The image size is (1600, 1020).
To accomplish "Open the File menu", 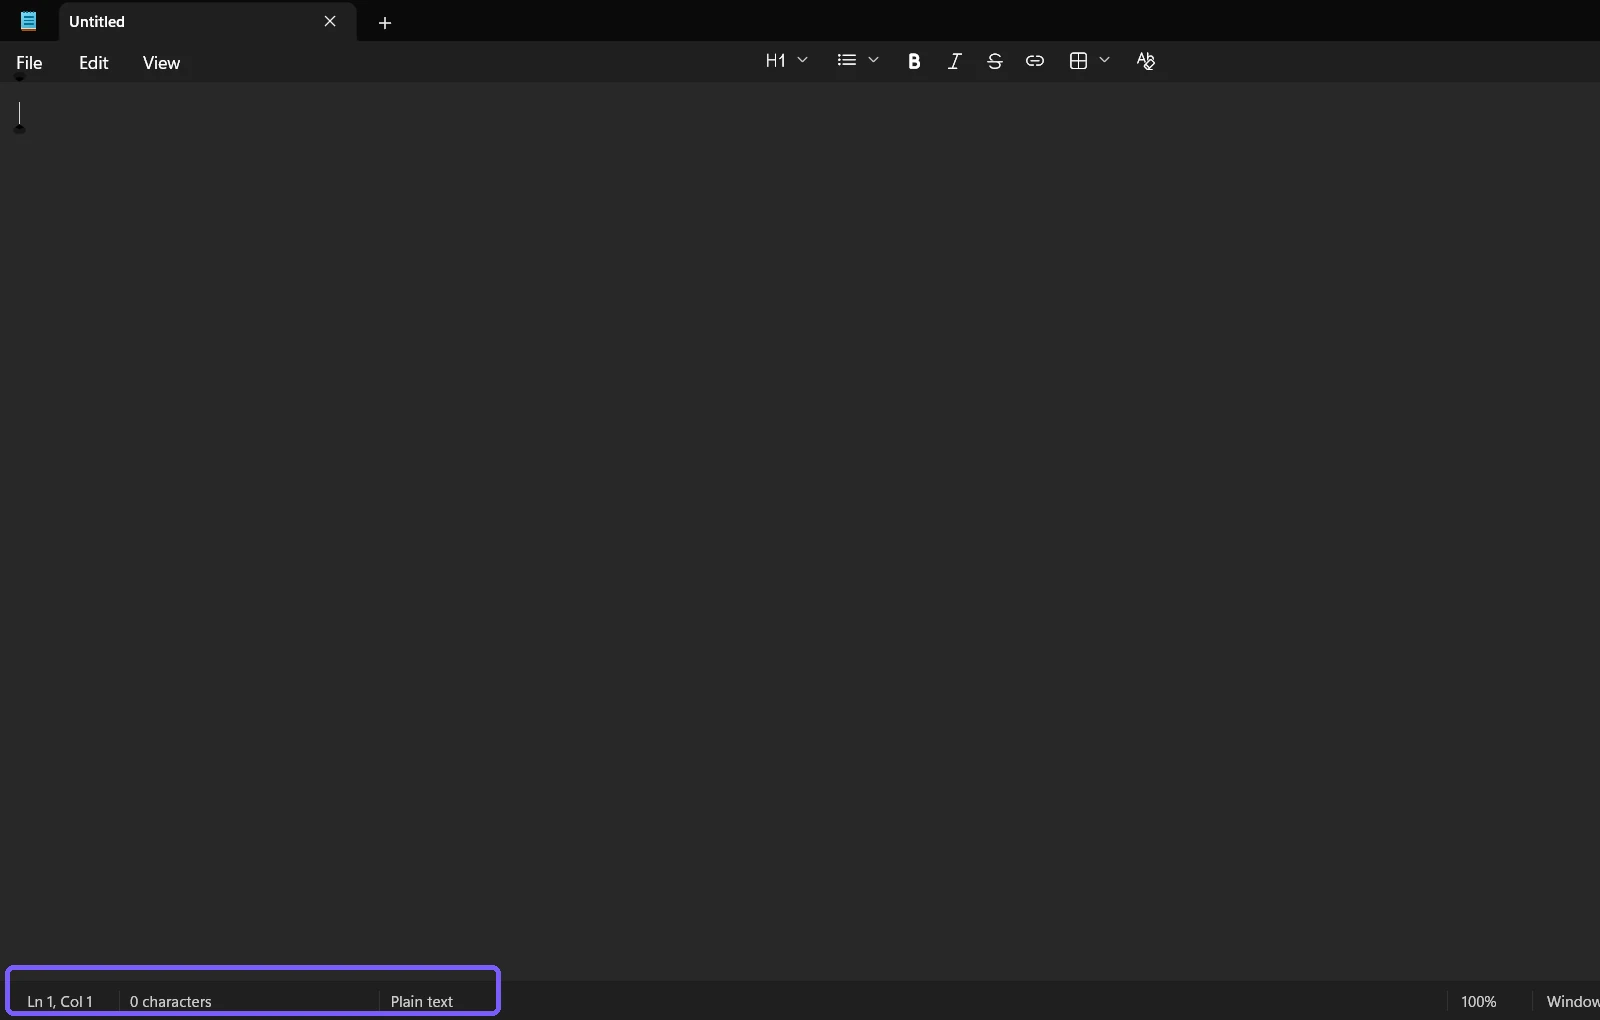I will tap(29, 63).
